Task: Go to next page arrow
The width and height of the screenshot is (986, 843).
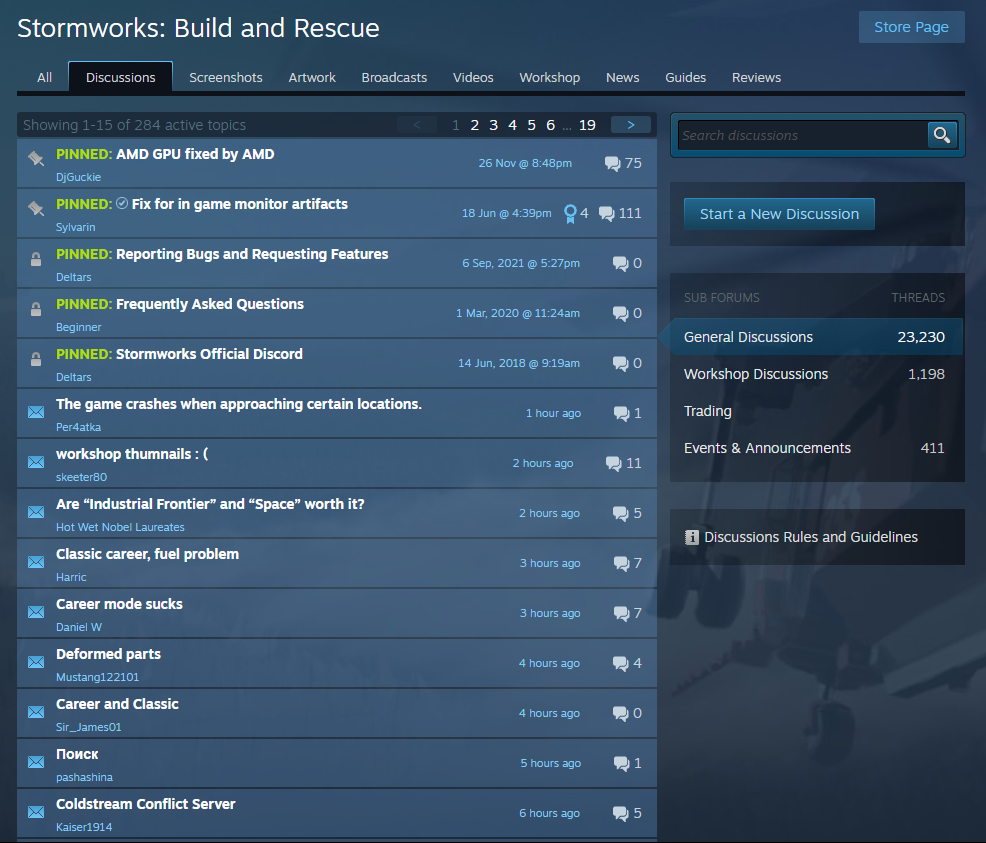Action: [631, 125]
